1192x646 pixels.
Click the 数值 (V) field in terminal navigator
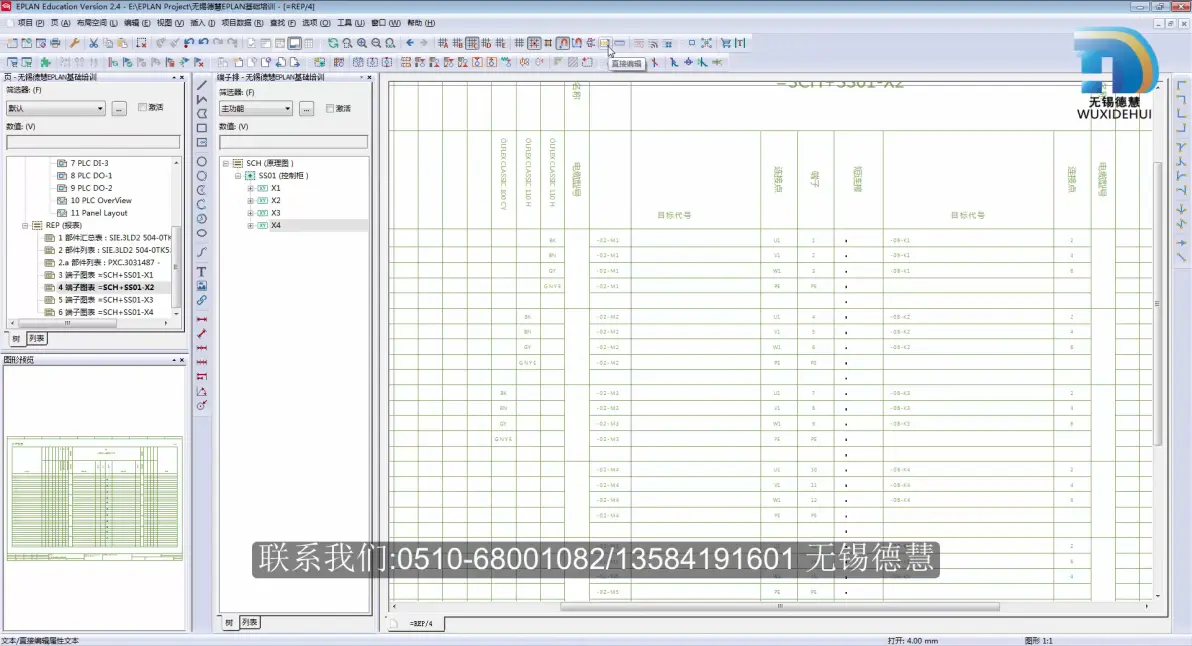[x=293, y=142]
